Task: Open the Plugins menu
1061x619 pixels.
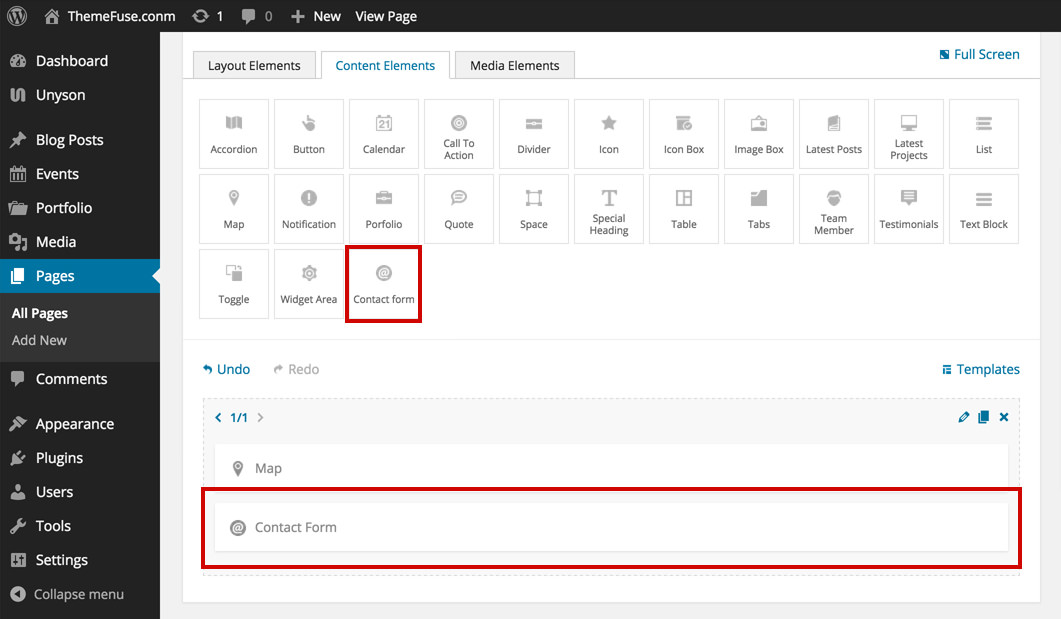Action: (80, 458)
